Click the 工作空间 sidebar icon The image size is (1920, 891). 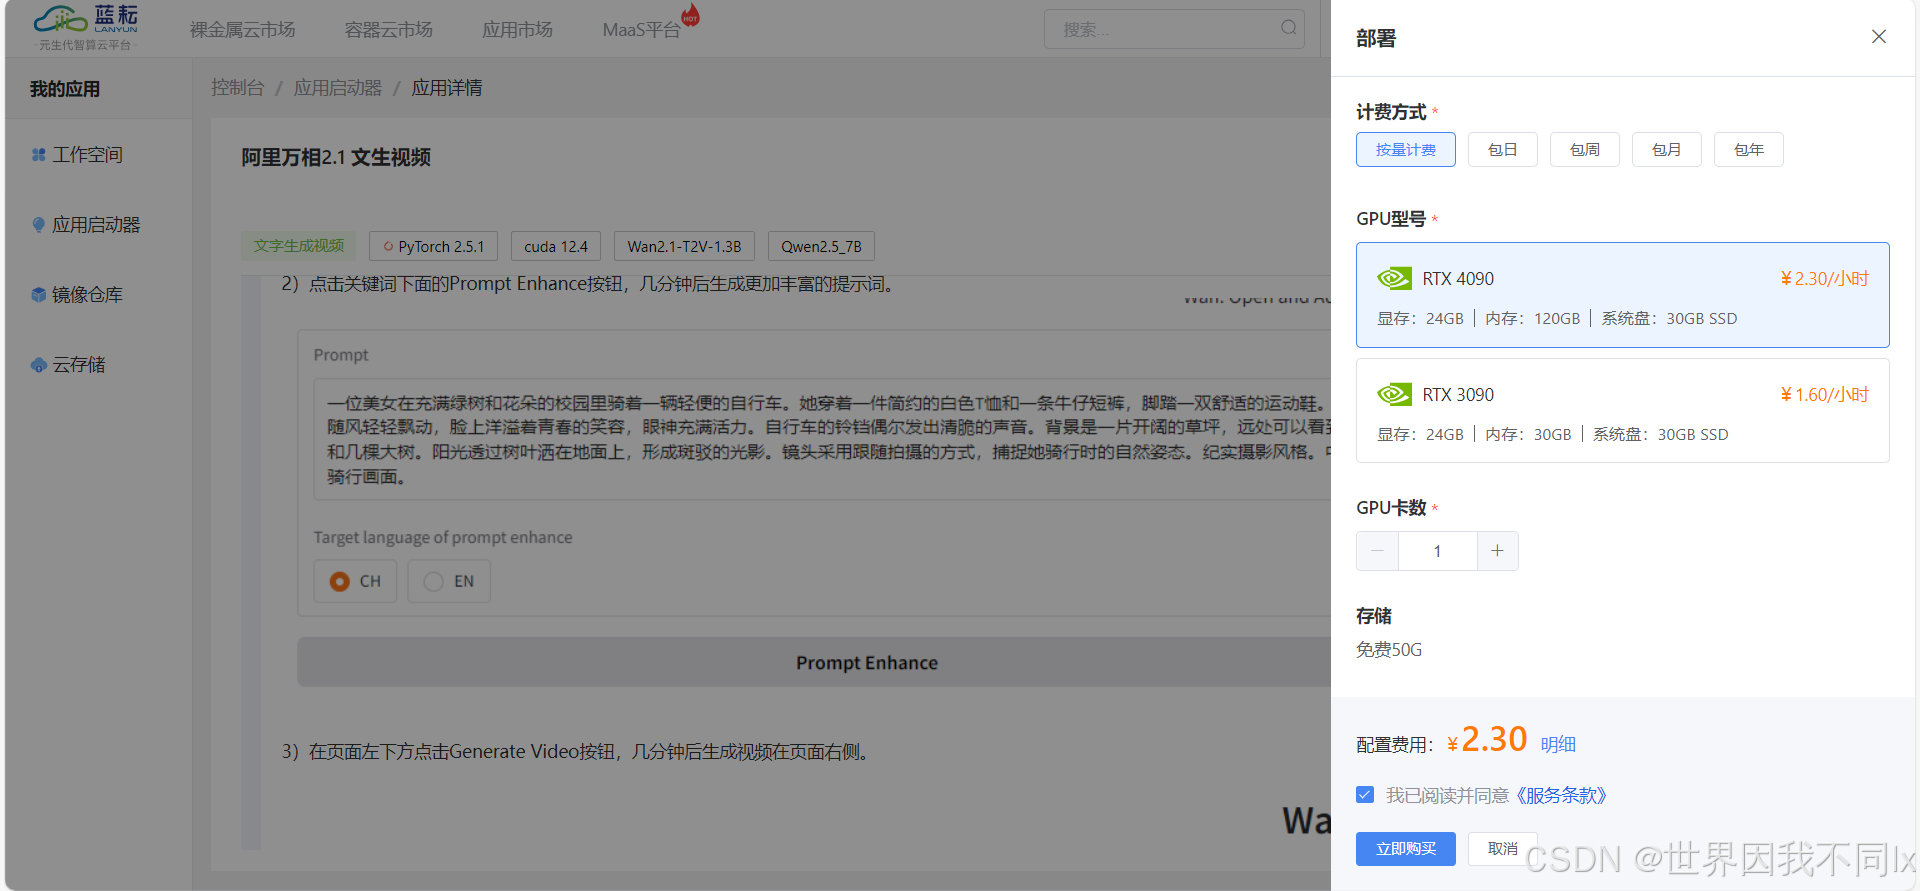(x=38, y=155)
